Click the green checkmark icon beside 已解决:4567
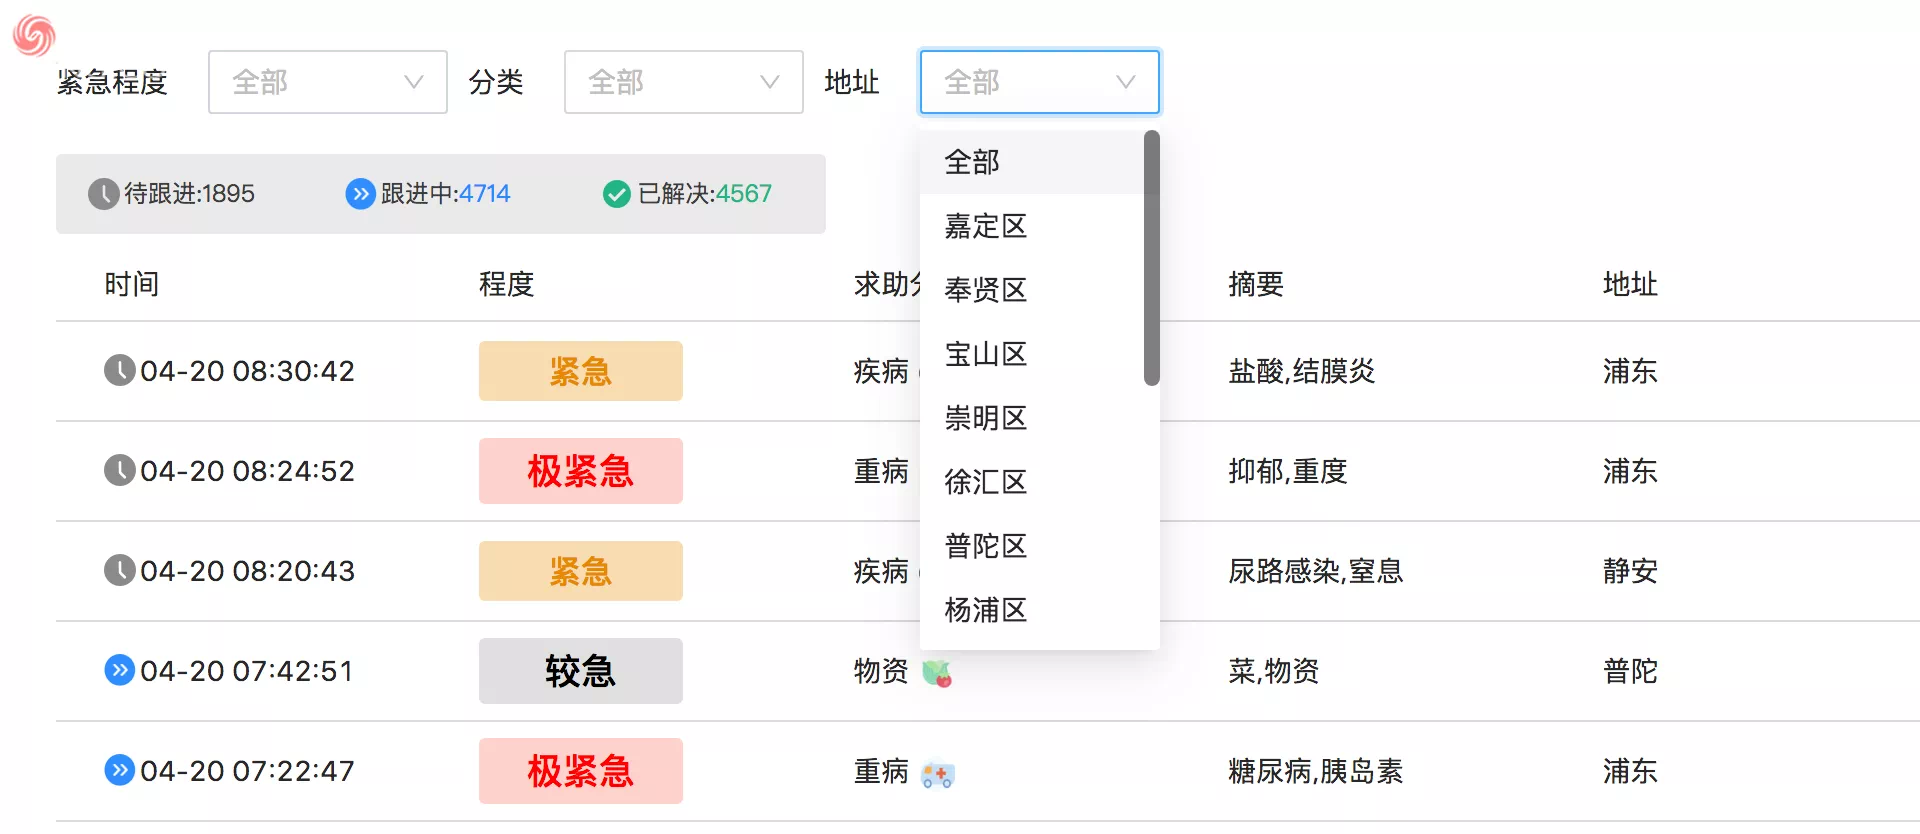The image size is (1920, 834). [x=617, y=194]
